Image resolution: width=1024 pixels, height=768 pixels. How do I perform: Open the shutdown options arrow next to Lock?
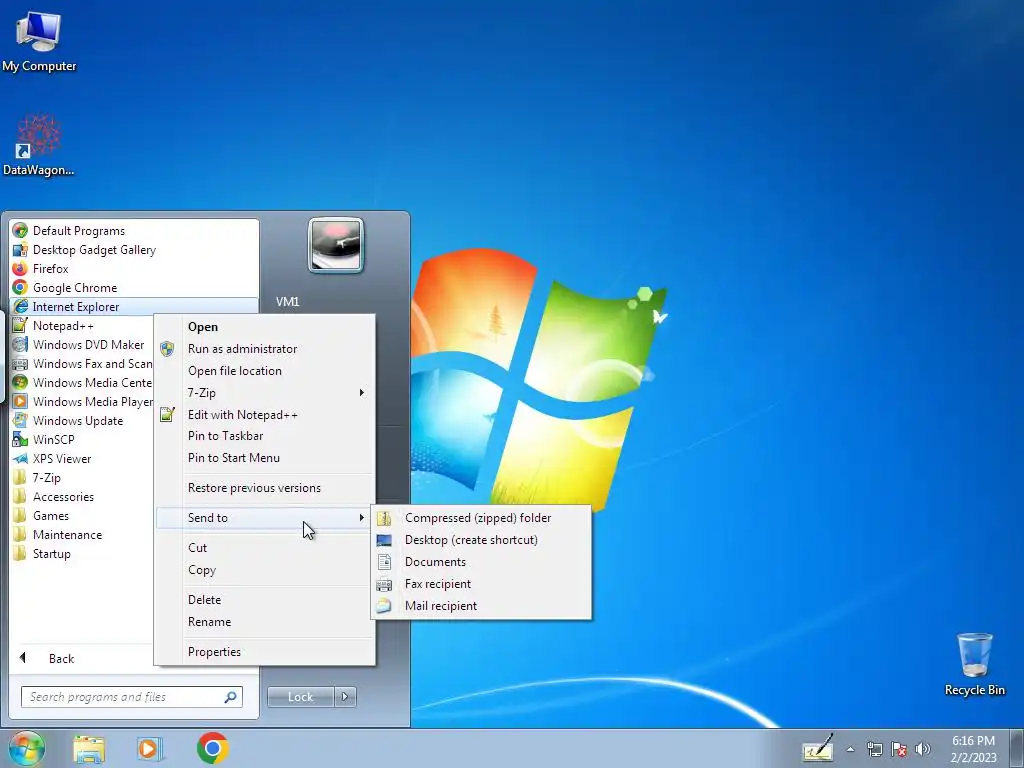[x=345, y=697]
